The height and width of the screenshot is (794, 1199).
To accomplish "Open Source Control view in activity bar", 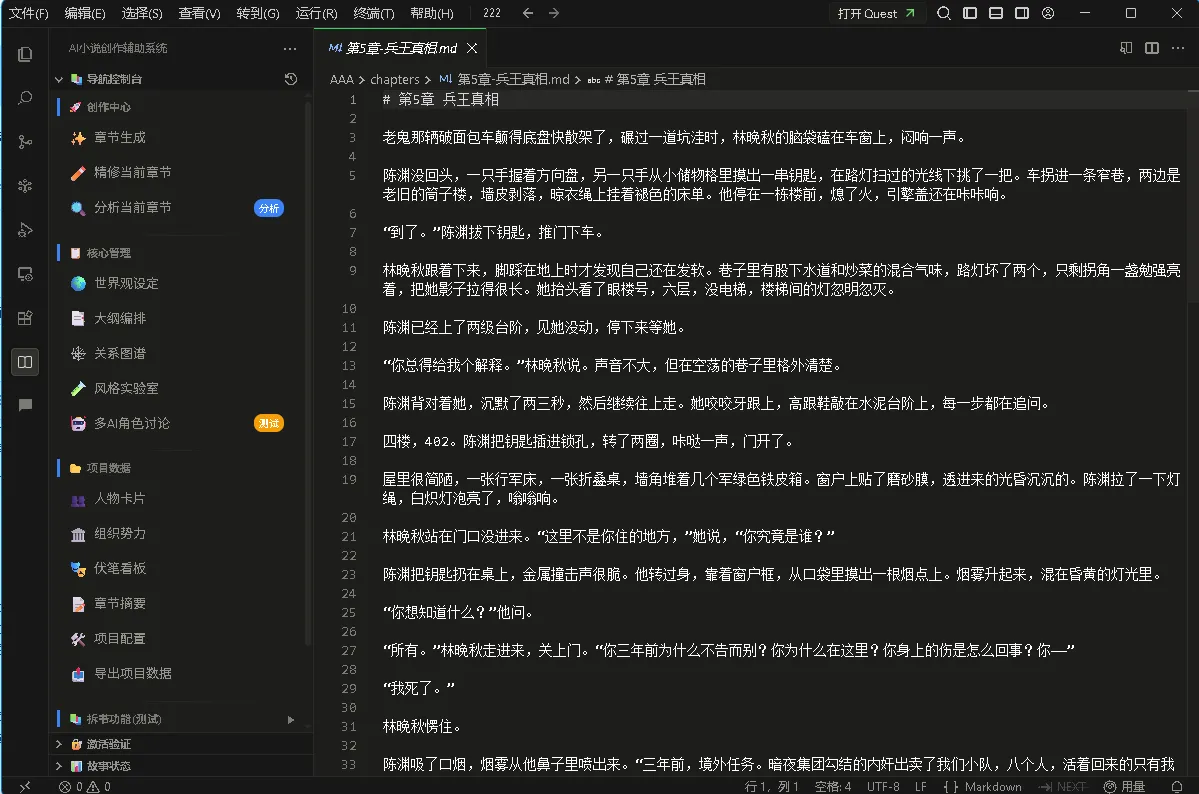I will click(25, 142).
